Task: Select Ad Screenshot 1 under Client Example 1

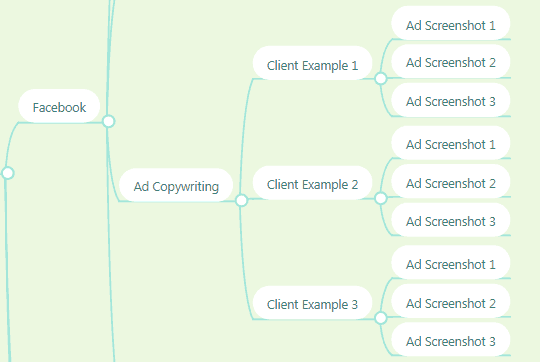Action: [x=450, y=23]
